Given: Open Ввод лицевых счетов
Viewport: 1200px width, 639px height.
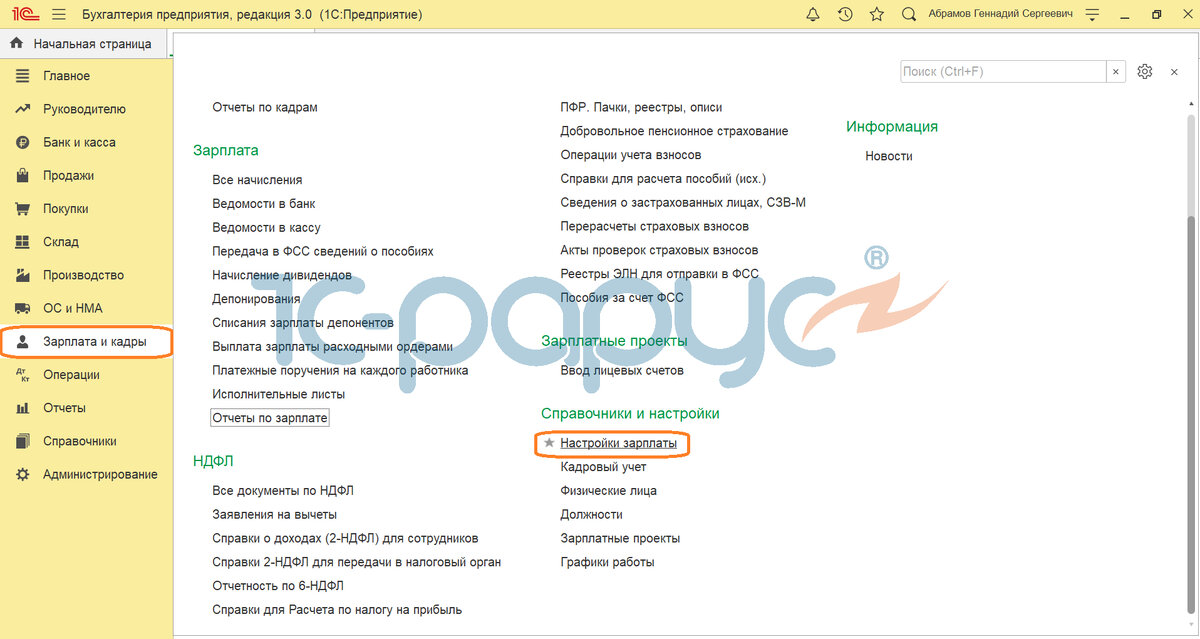Looking at the screenshot, I should 622,370.
